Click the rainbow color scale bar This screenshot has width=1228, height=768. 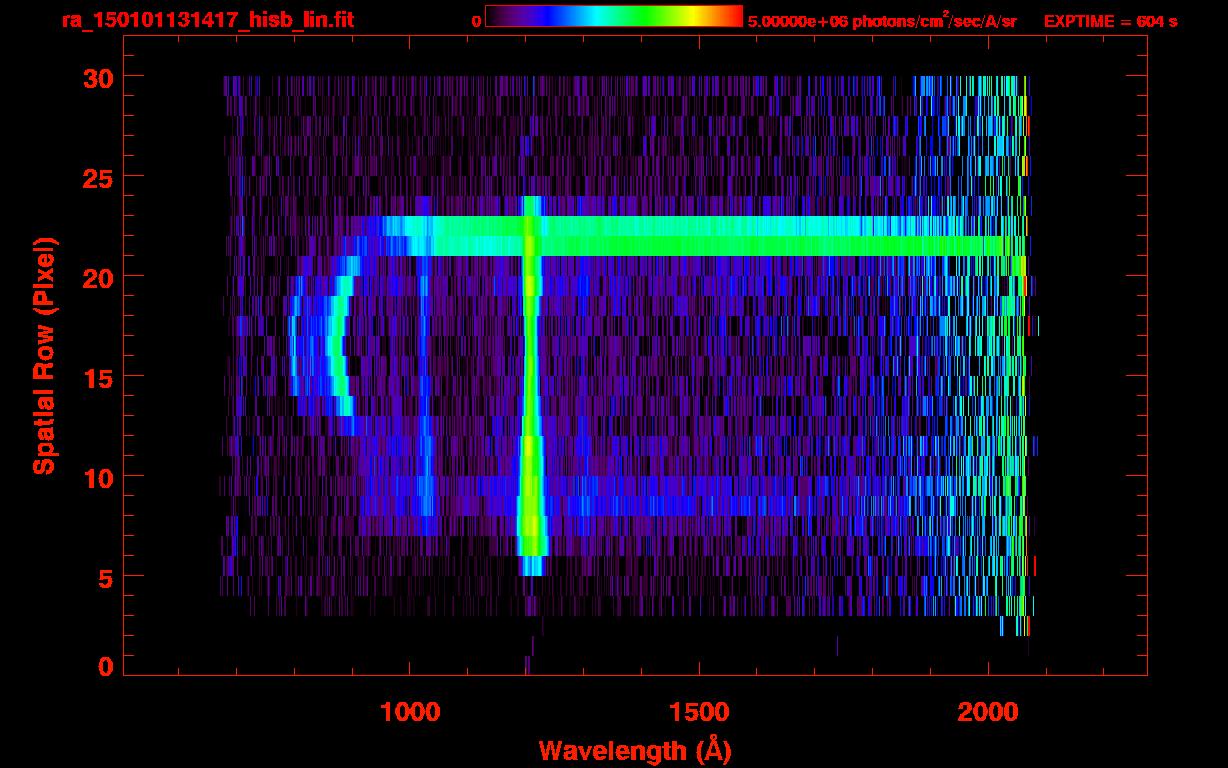tap(614, 16)
